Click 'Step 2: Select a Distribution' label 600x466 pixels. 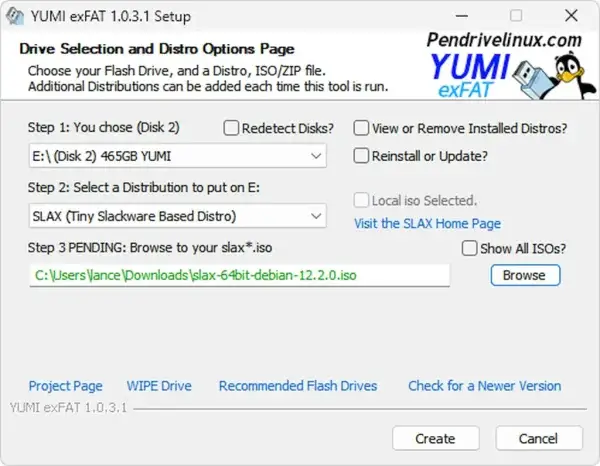(144, 187)
